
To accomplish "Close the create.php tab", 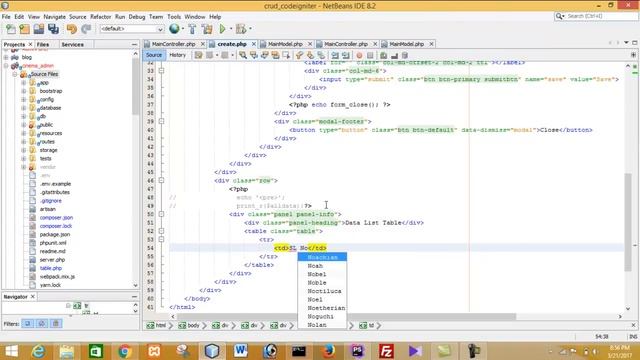I will point(253,44).
